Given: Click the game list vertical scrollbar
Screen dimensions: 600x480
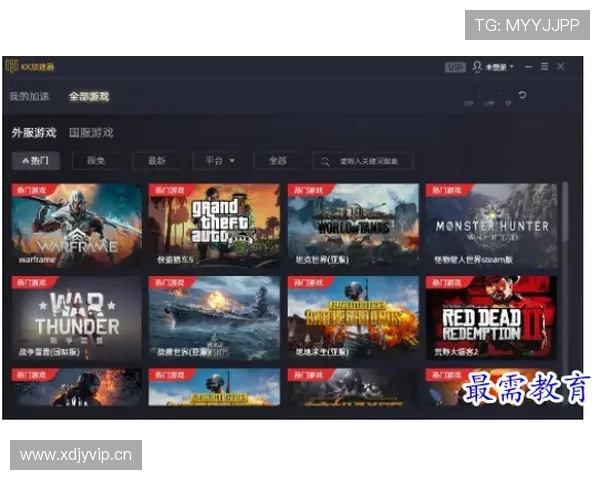Looking at the screenshot, I should coord(565,214).
